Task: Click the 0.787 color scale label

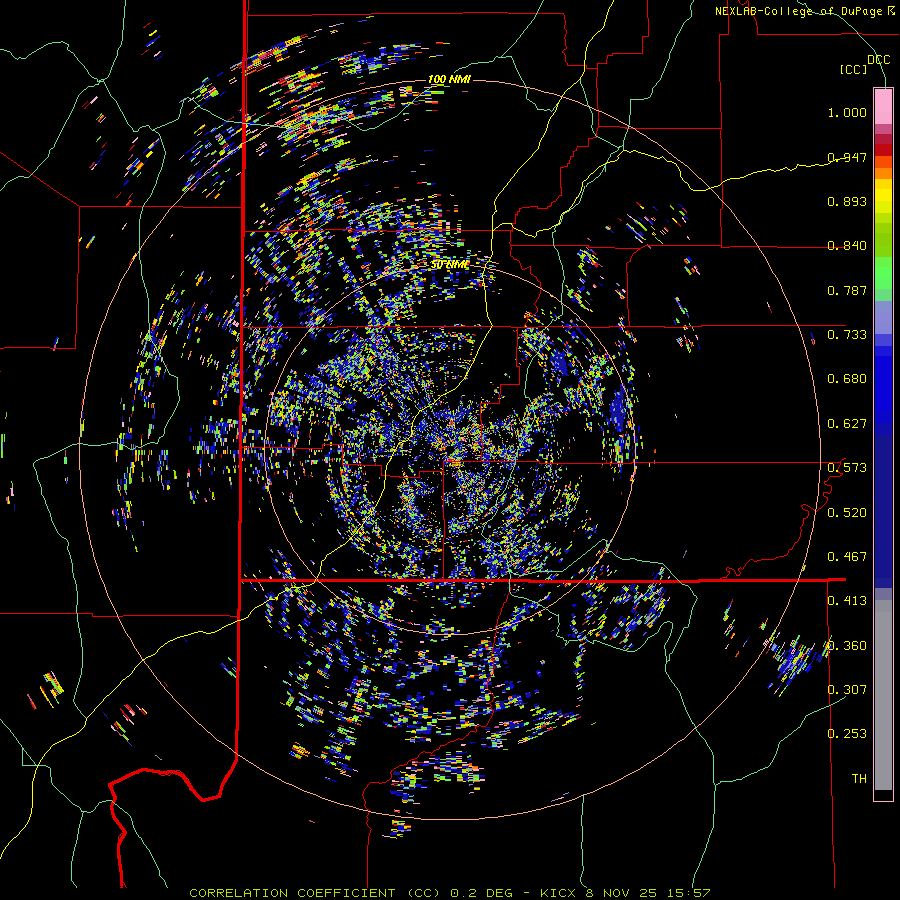Action: [847, 290]
